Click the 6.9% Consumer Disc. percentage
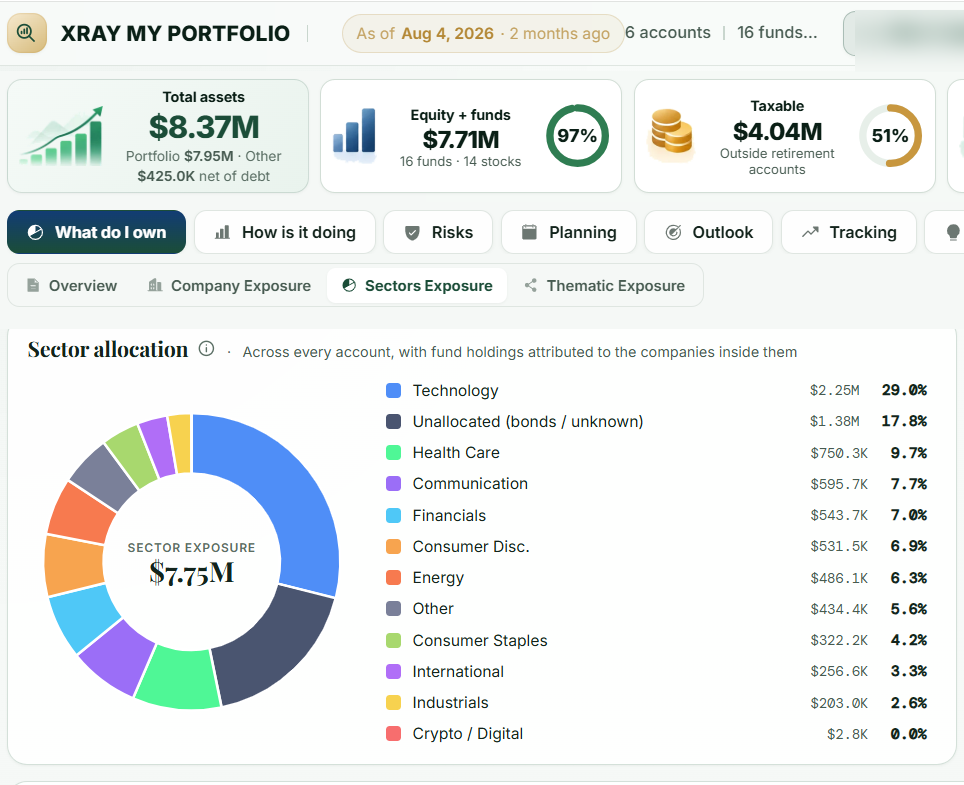 pos(909,546)
